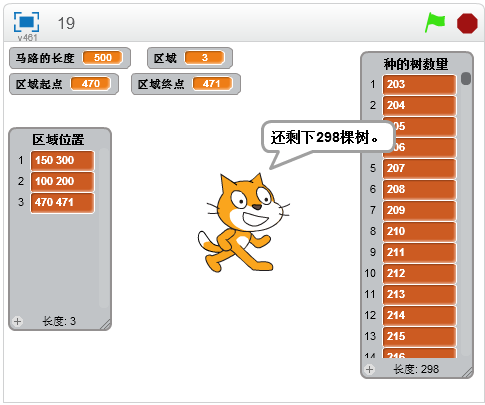Click the '种的树数里' list title
Screen dimensions: 485x405
coord(416,64)
